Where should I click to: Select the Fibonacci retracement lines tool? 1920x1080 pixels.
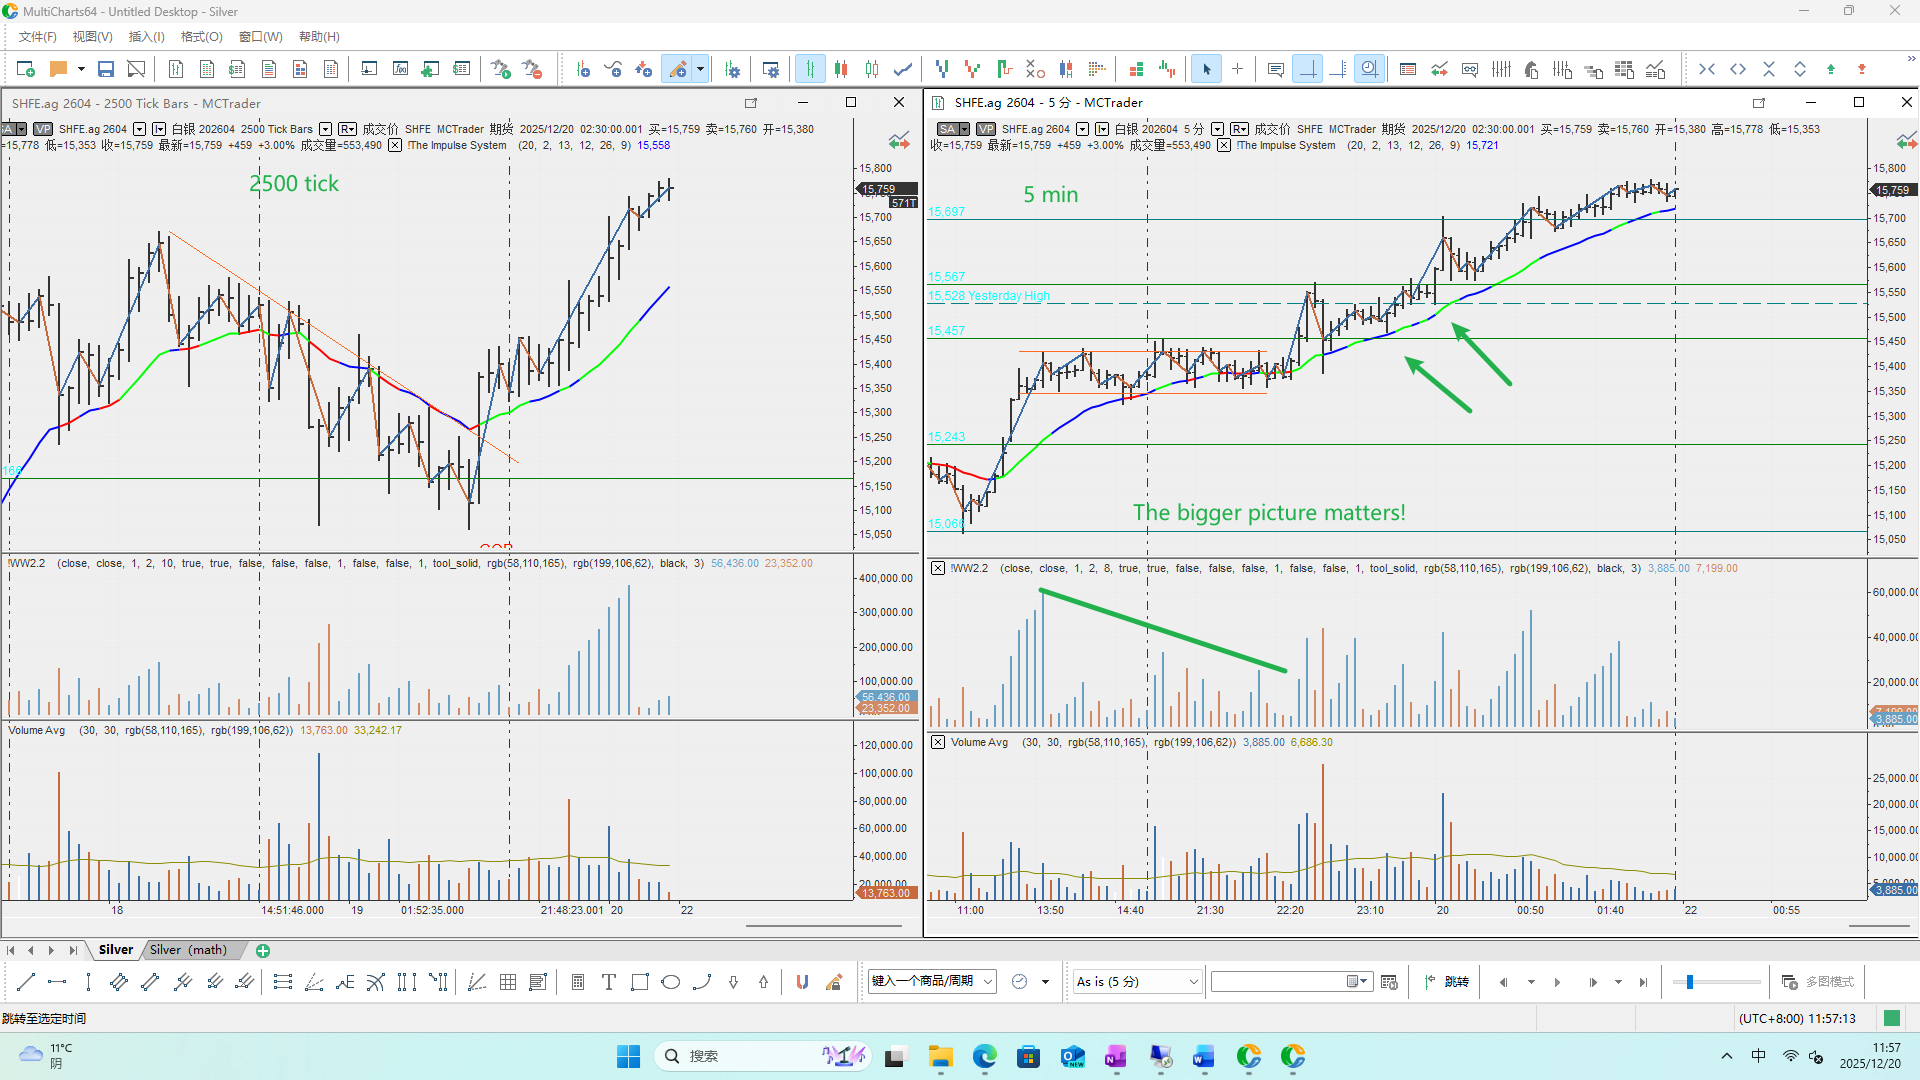click(x=282, y=982)
